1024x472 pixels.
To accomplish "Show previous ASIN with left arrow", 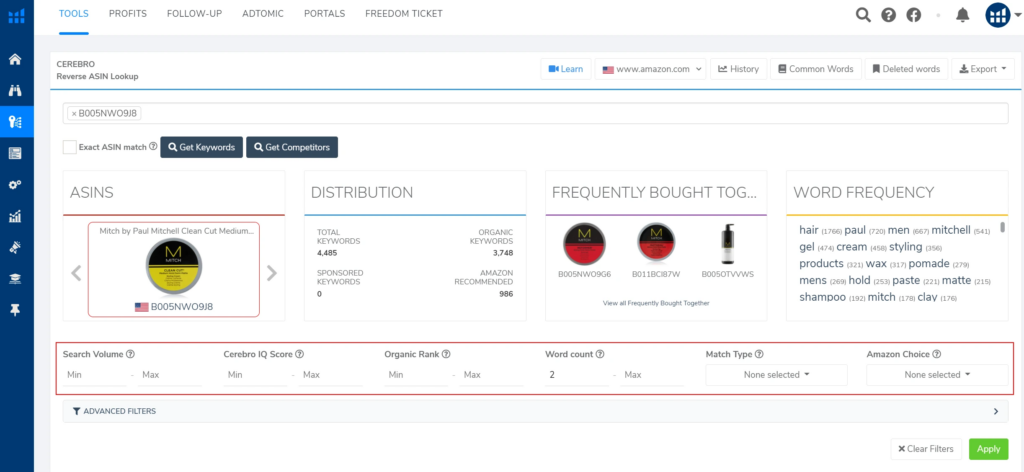I will 76,273.
